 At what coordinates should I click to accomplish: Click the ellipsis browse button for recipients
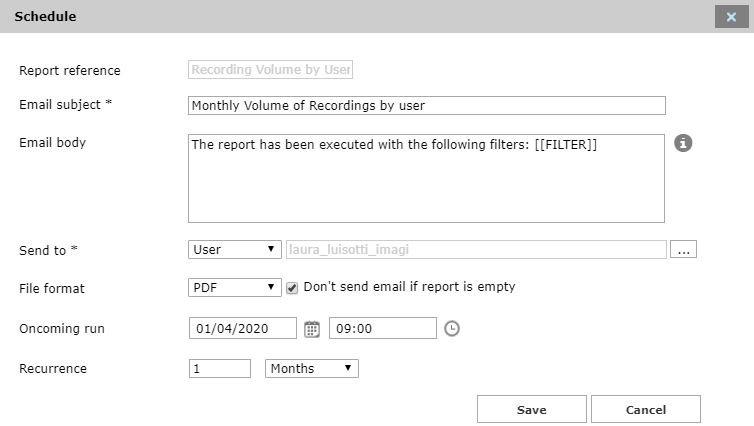(684, 250)
